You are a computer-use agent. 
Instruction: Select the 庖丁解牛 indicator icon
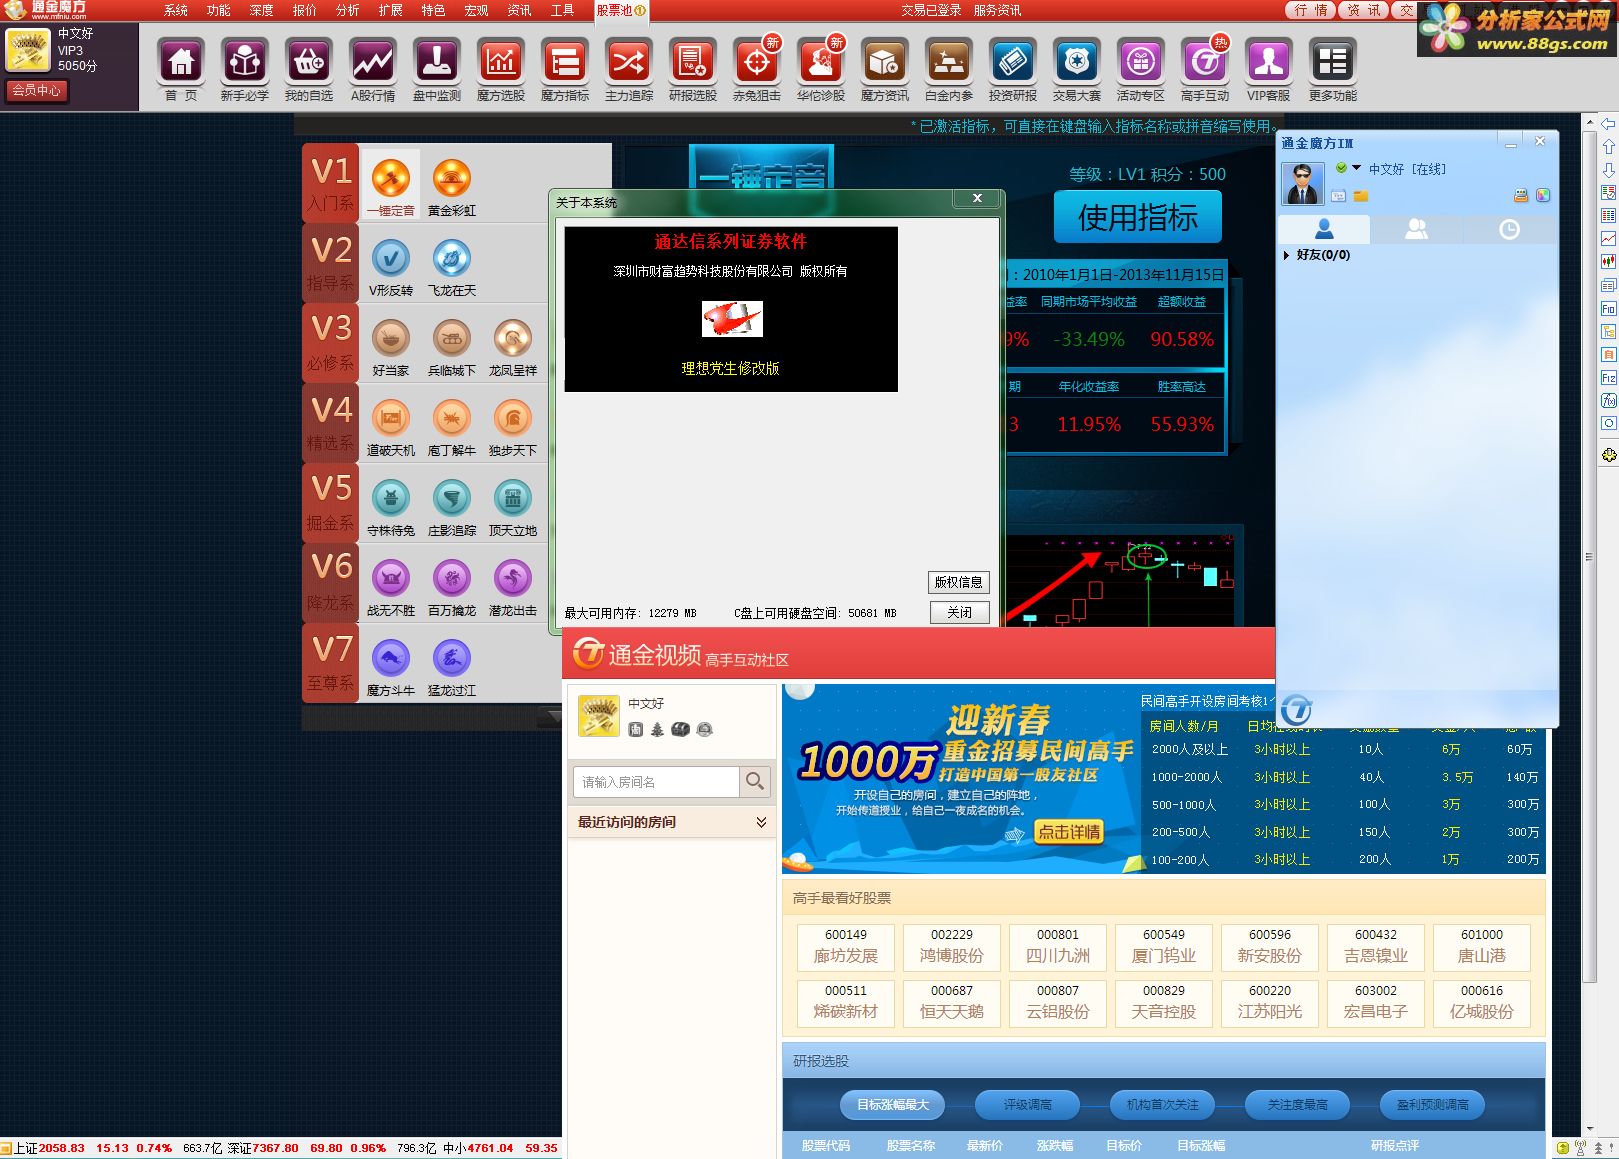pyautogui.click(x=452, y=419)
